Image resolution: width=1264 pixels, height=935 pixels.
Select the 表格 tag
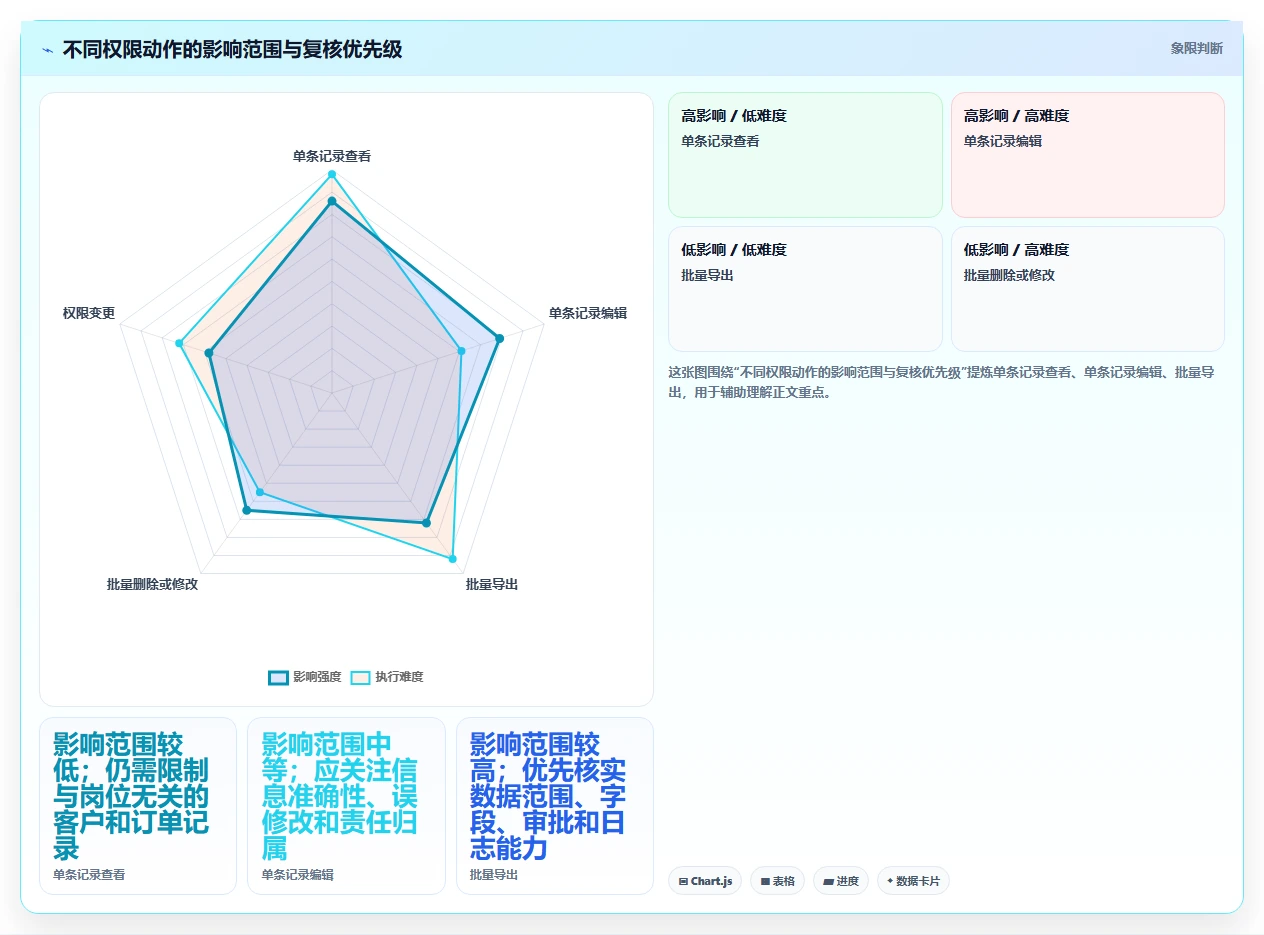777,881
